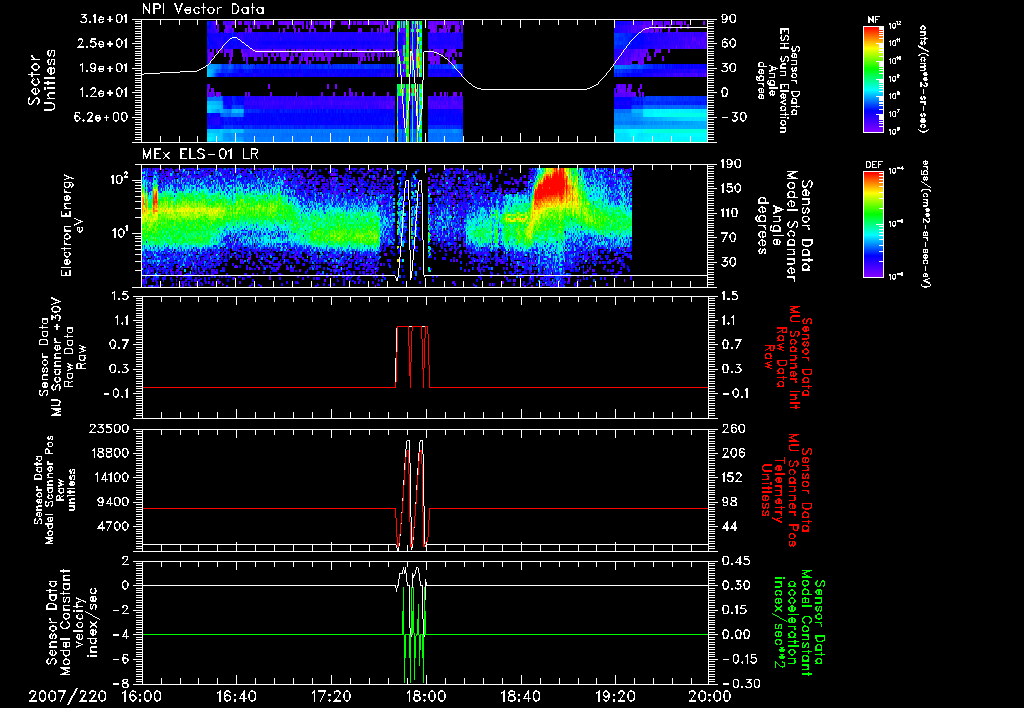Screen dimensions: 1024x708
Task: Click the NF color scale bar
Action: point(873,78)
